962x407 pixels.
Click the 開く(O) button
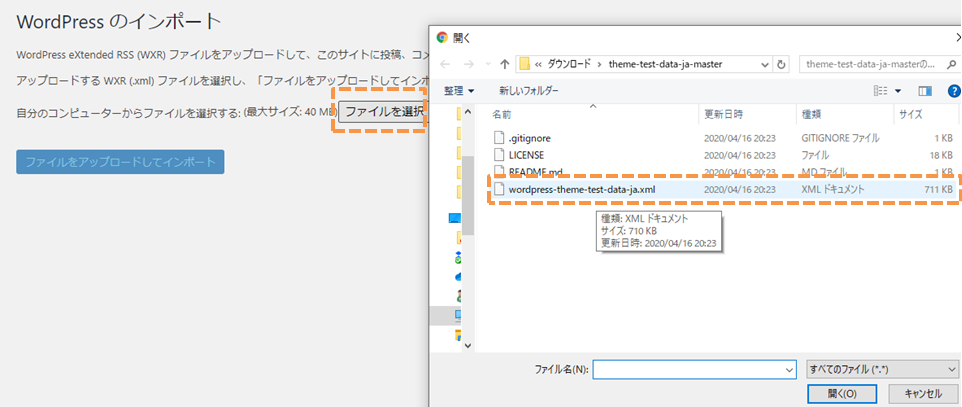(x=842, y=393)
